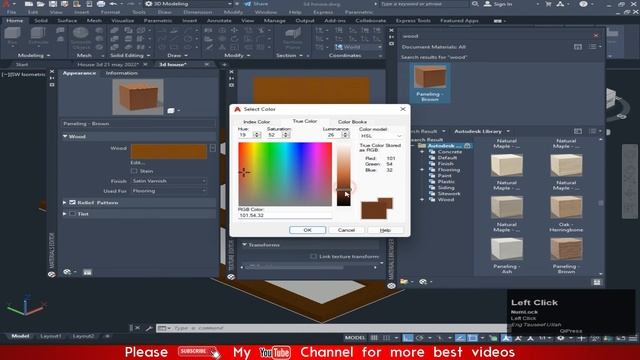
Task: Click the Edit link under Wood color
Action: click(138, 163)
